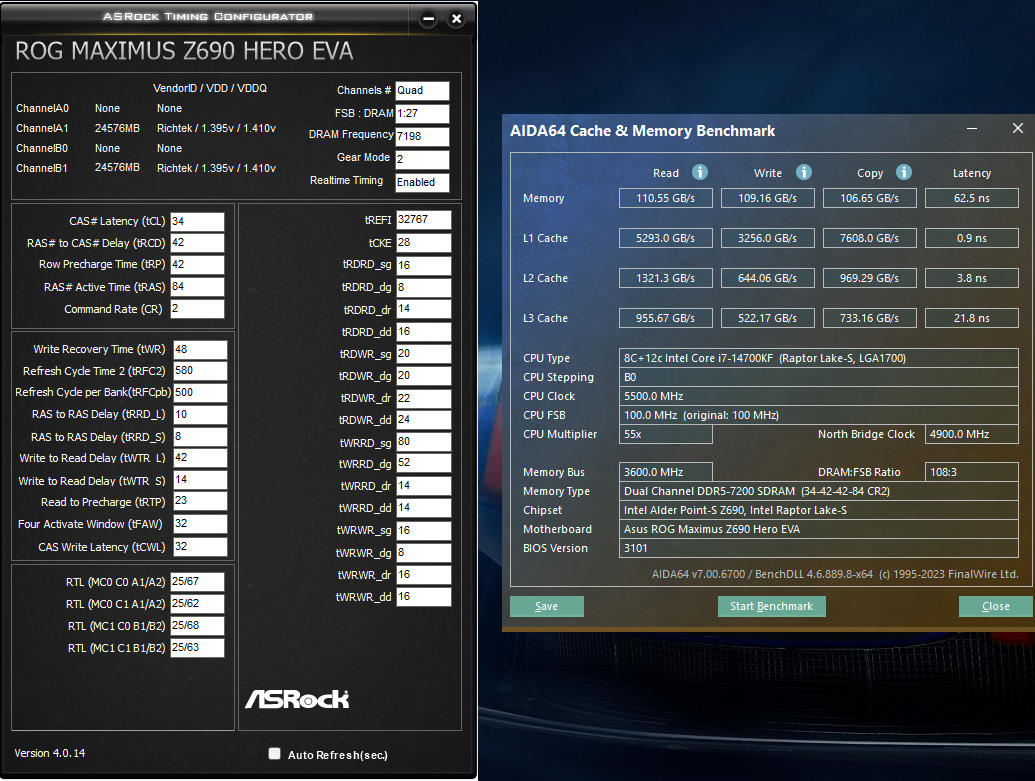Minimize the AIDA64 benchmark window

(x=972, y=129)
